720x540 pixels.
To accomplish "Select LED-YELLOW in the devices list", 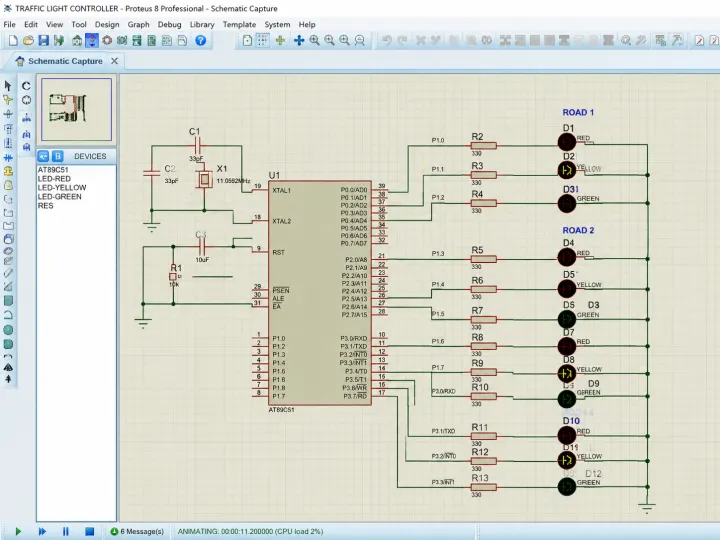I will [x=62, y=187].
